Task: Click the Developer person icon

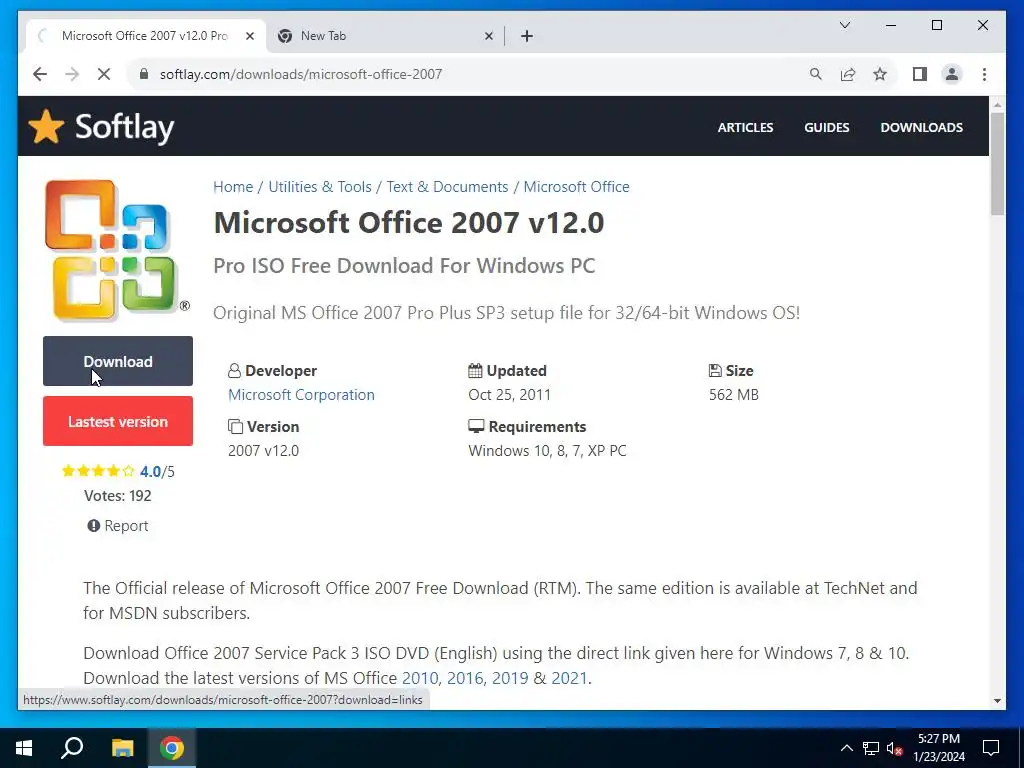Action: tap(234, 371)
